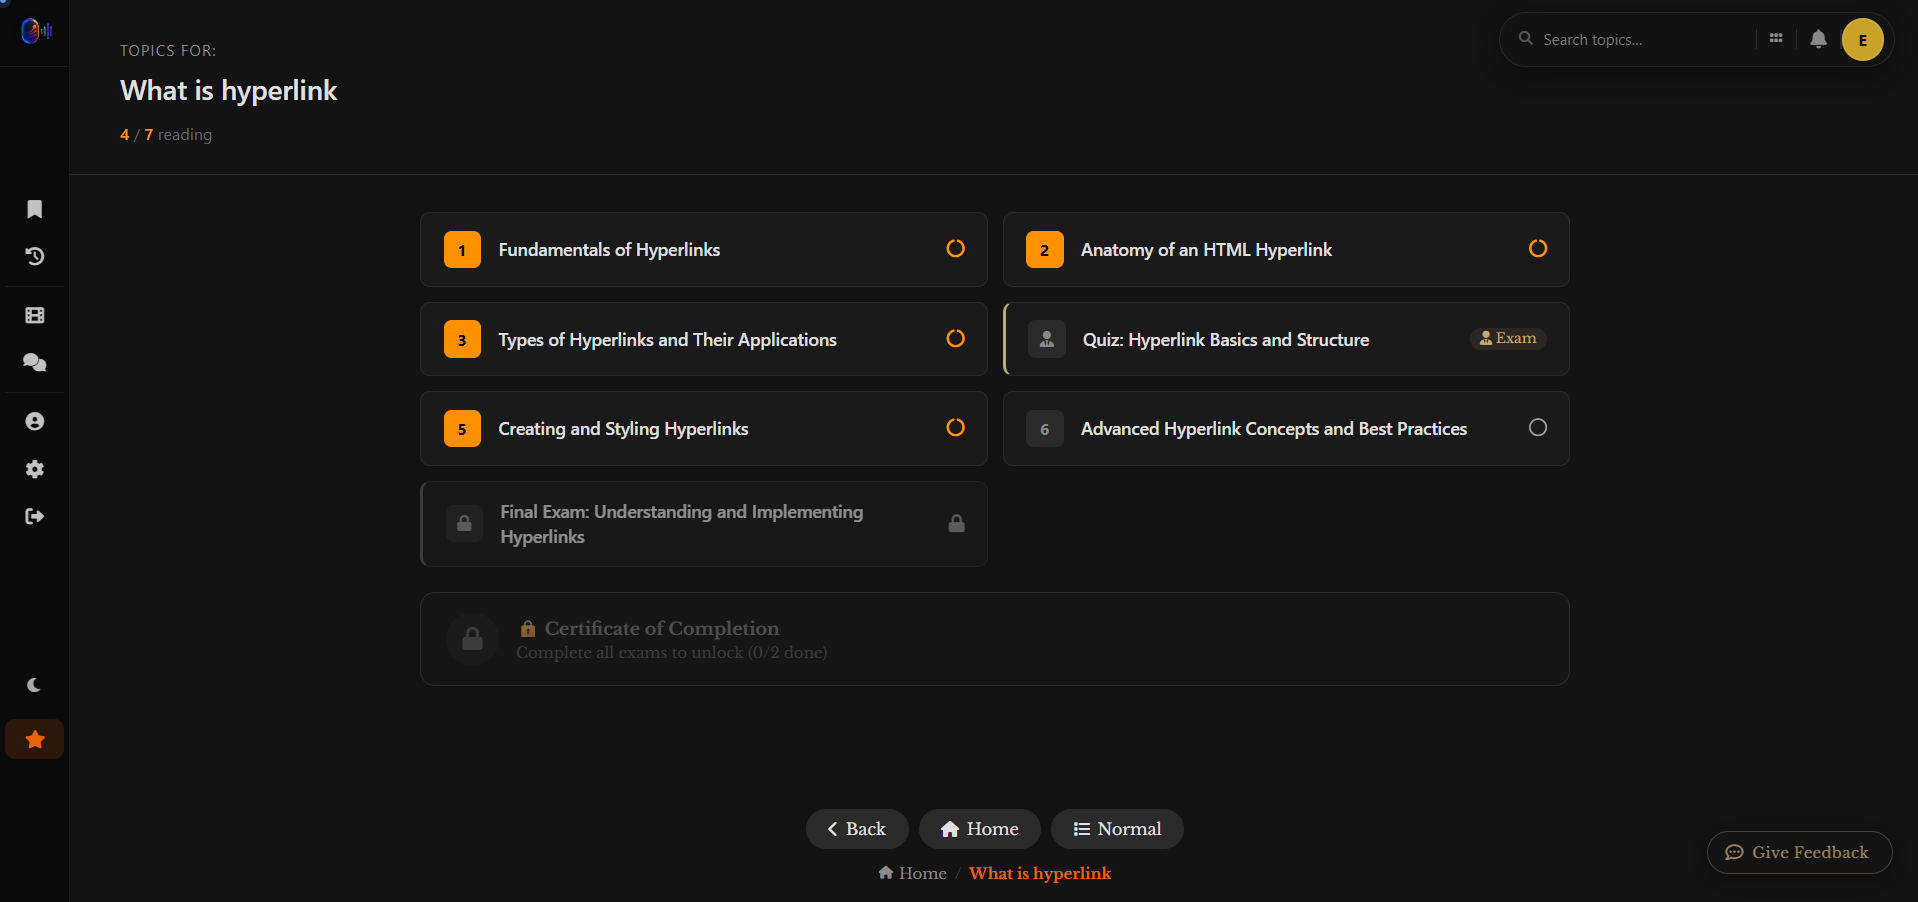1918x902 pixels.
Task: Switch view using the Normal button
Action: tap(1117, 829)
